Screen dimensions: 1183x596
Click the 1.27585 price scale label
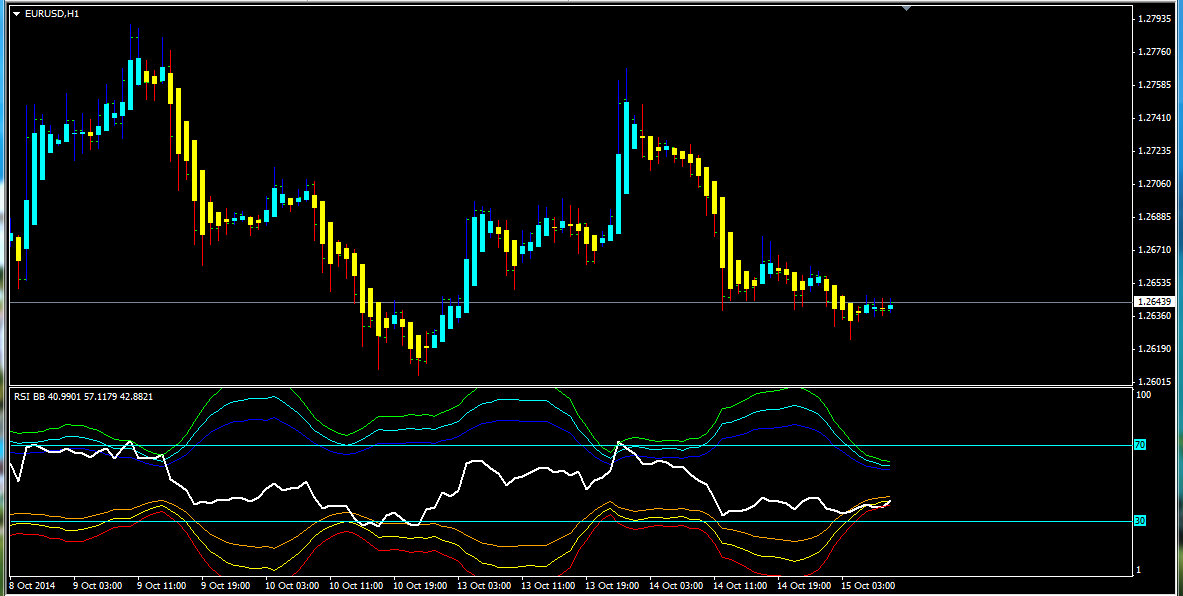pyautogui.click(x=1154, y=84)
